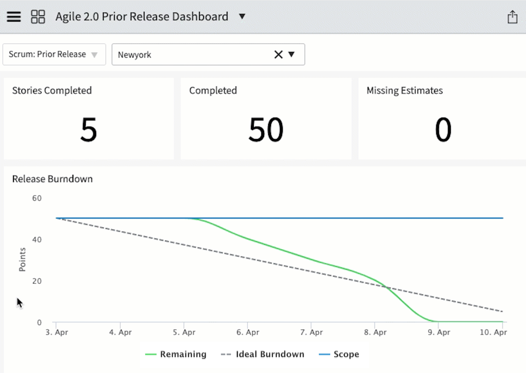Click the Stories Completed value 5
This screenshot has height=373, width=526.
(x=89, y=129)
